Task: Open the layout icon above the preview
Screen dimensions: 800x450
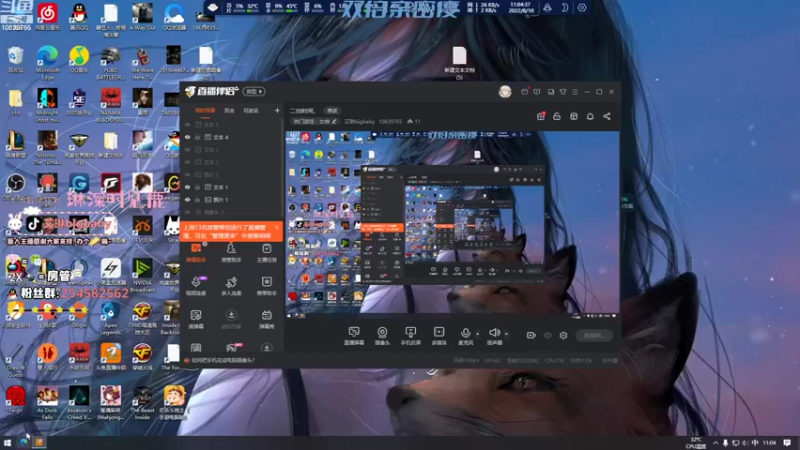Action: pyautogui.click(x=573, y=116)
